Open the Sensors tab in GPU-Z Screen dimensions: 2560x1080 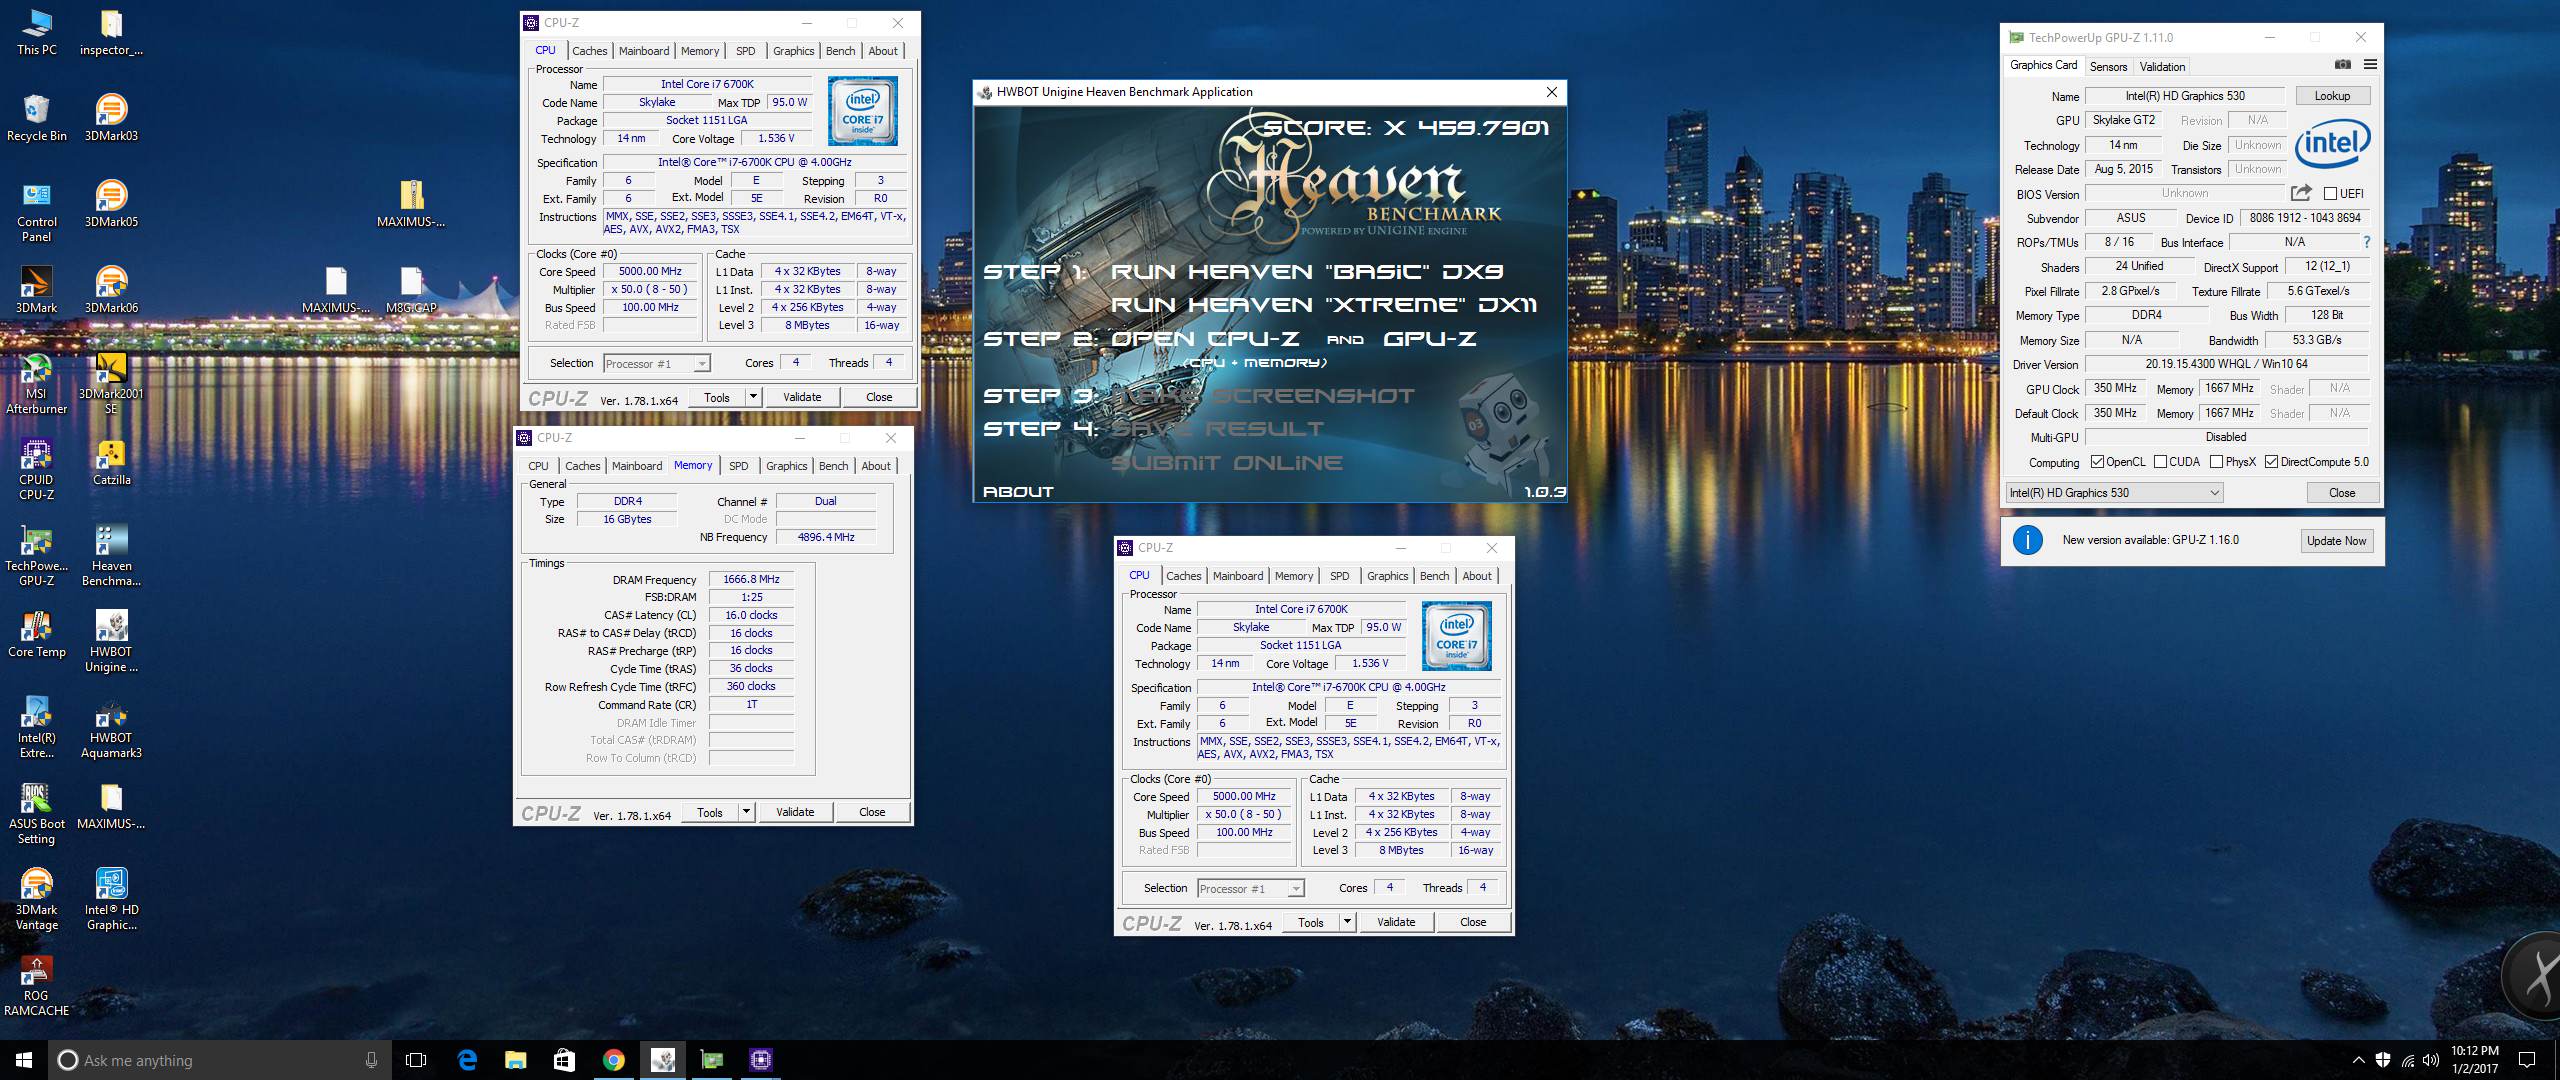coord(2109,67)
